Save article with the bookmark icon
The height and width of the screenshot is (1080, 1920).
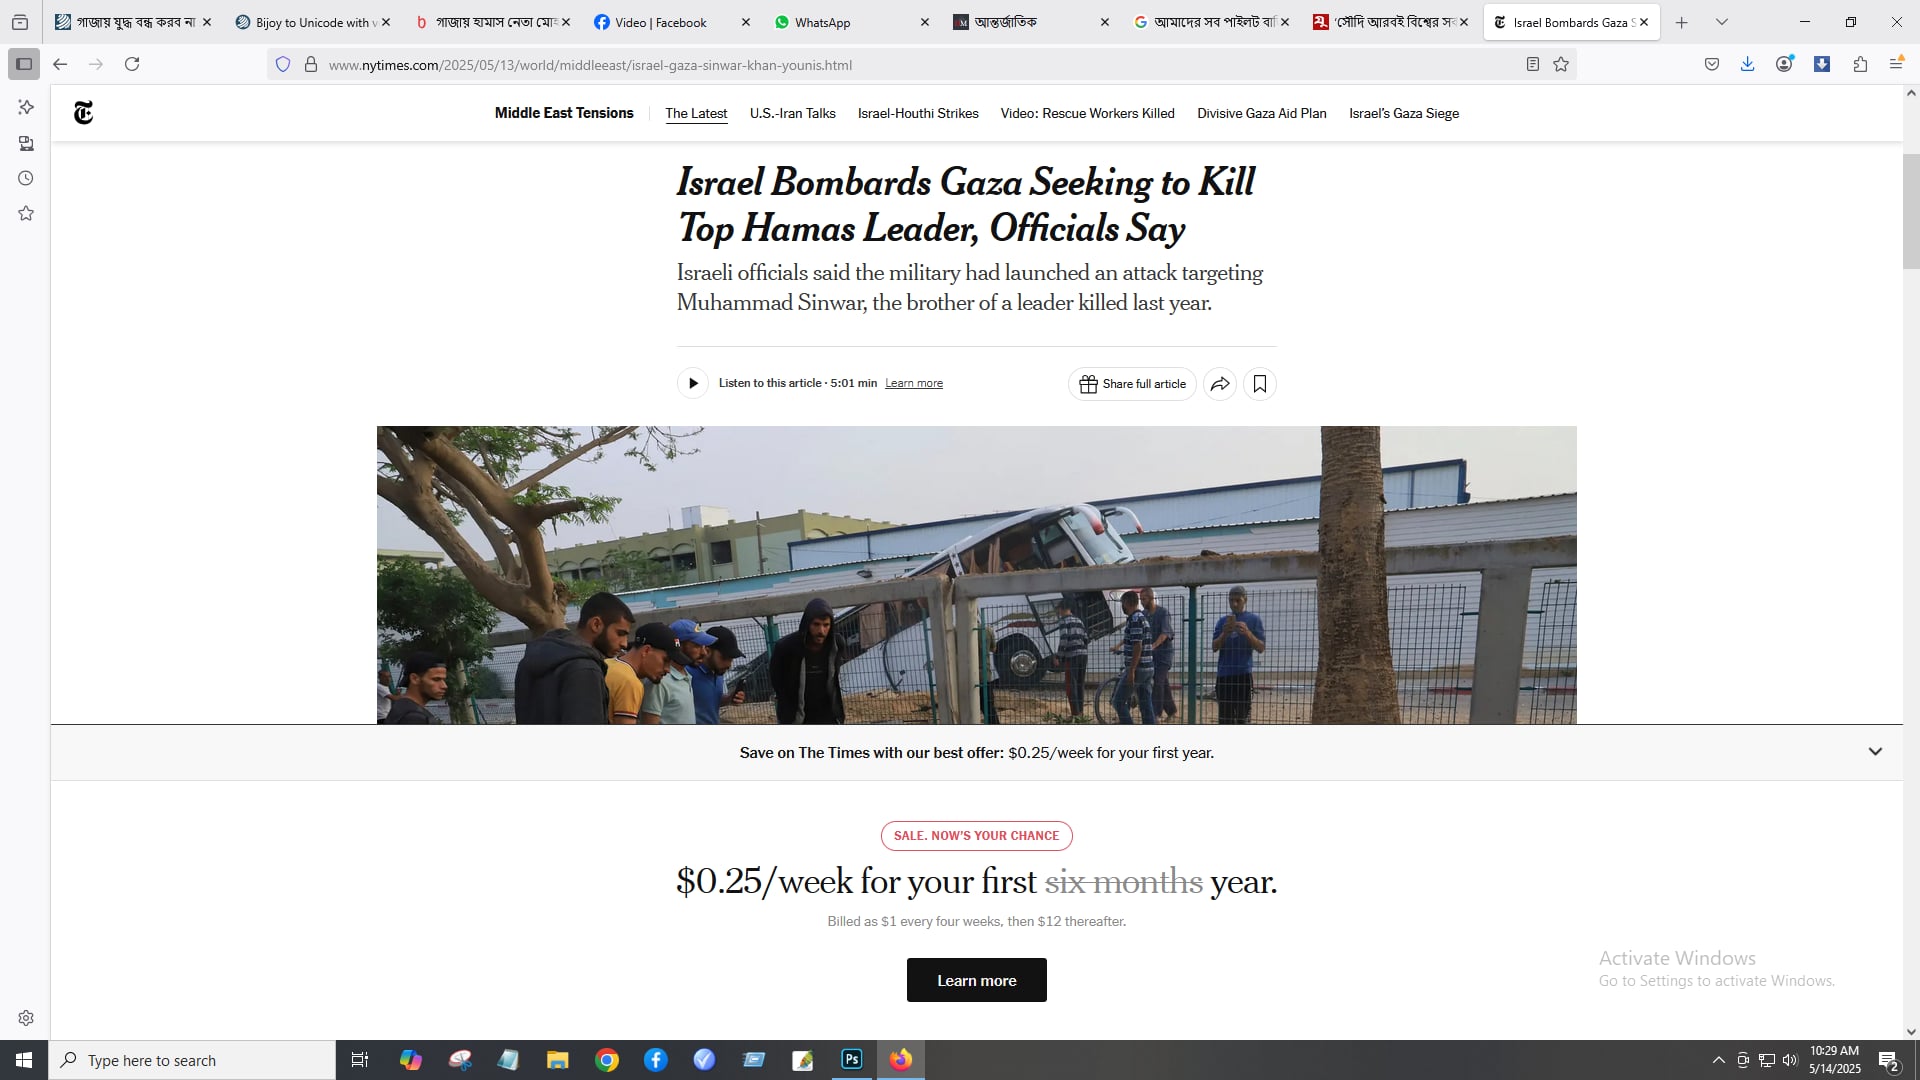(1260, 384)
